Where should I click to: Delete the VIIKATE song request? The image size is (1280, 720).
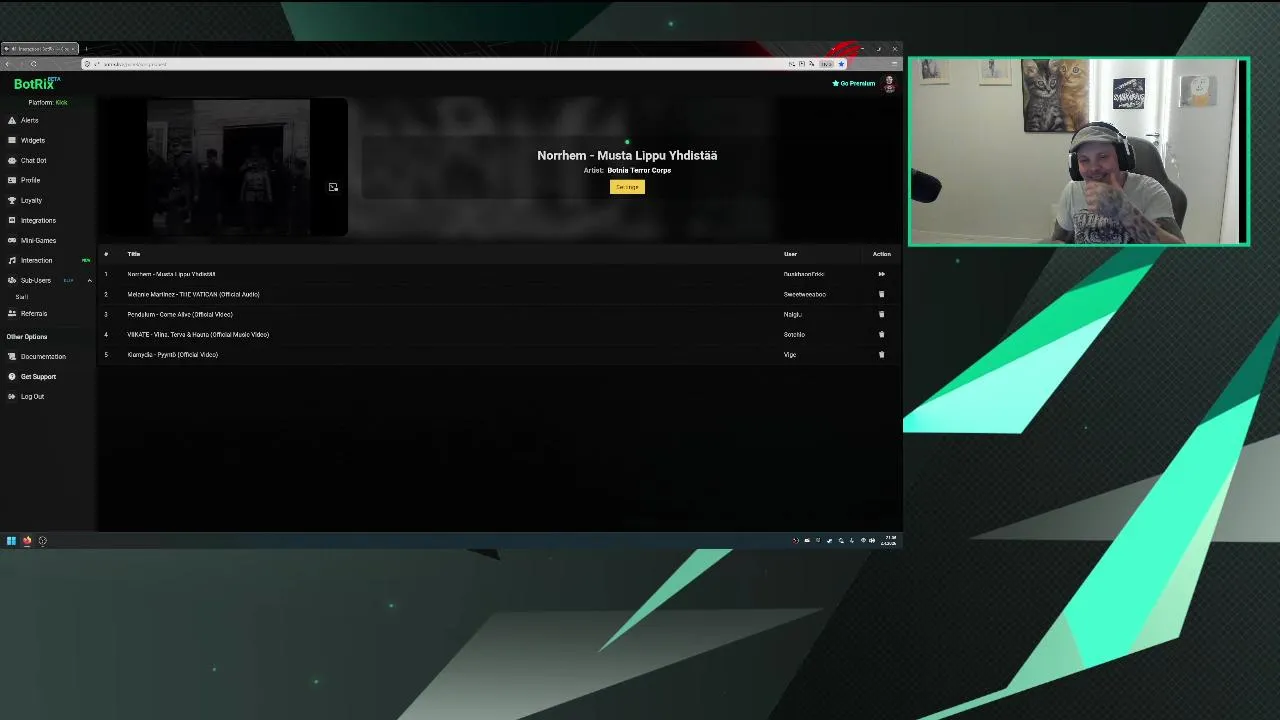pyautogui.click(x=881, y=334)
